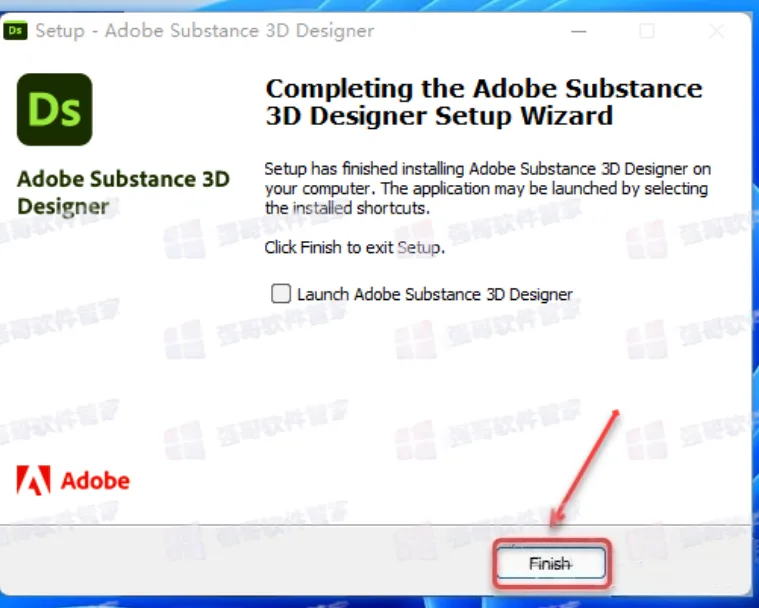Click the "Setup - Adobe Substance 3D Designer" title
Image resolution: width=759 pixels, height=608 pixels.
[x=205, y=31]
